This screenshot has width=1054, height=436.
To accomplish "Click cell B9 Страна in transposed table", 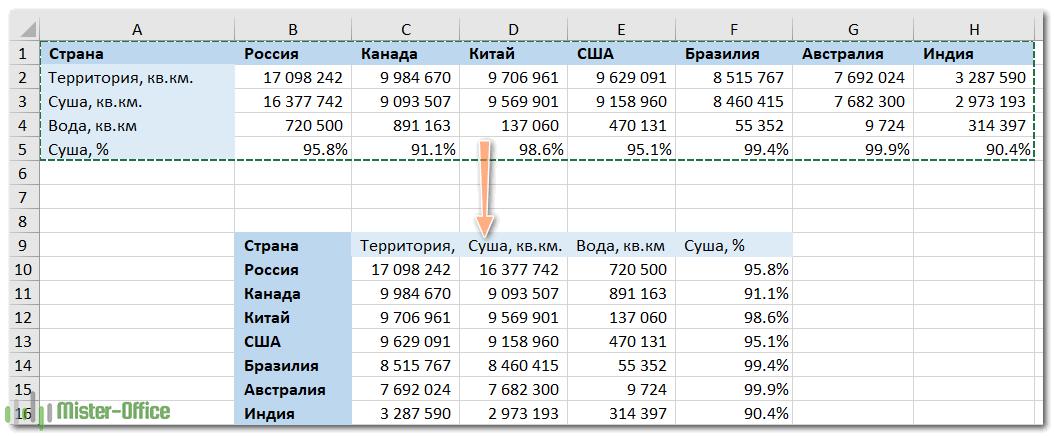I will 293,246.
